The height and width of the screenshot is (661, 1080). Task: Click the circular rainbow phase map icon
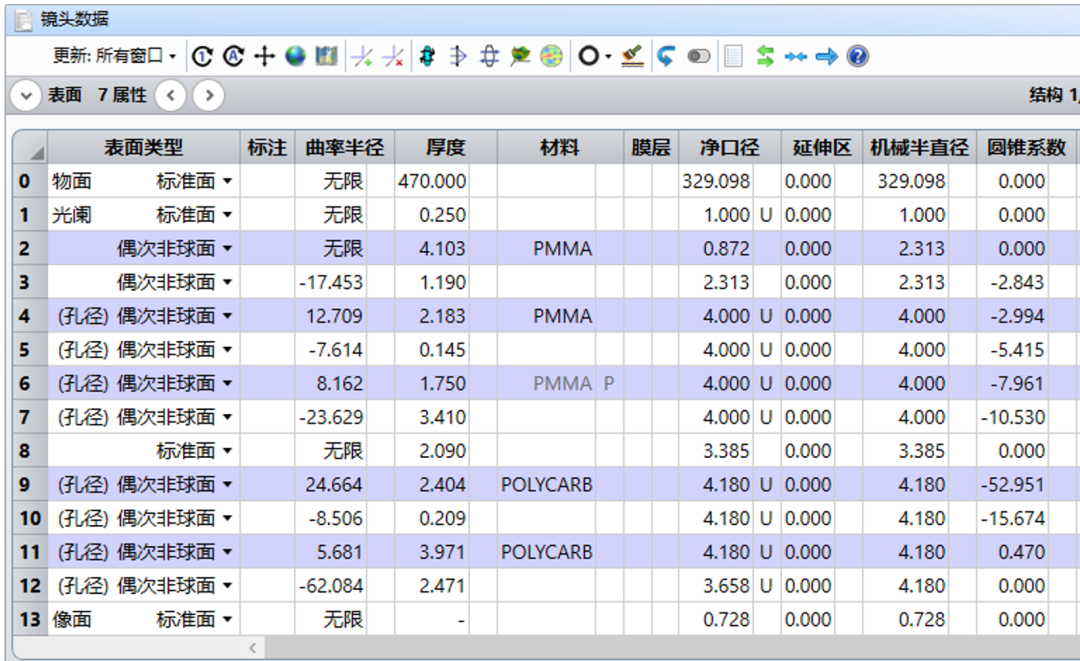[x=551, y=56]
